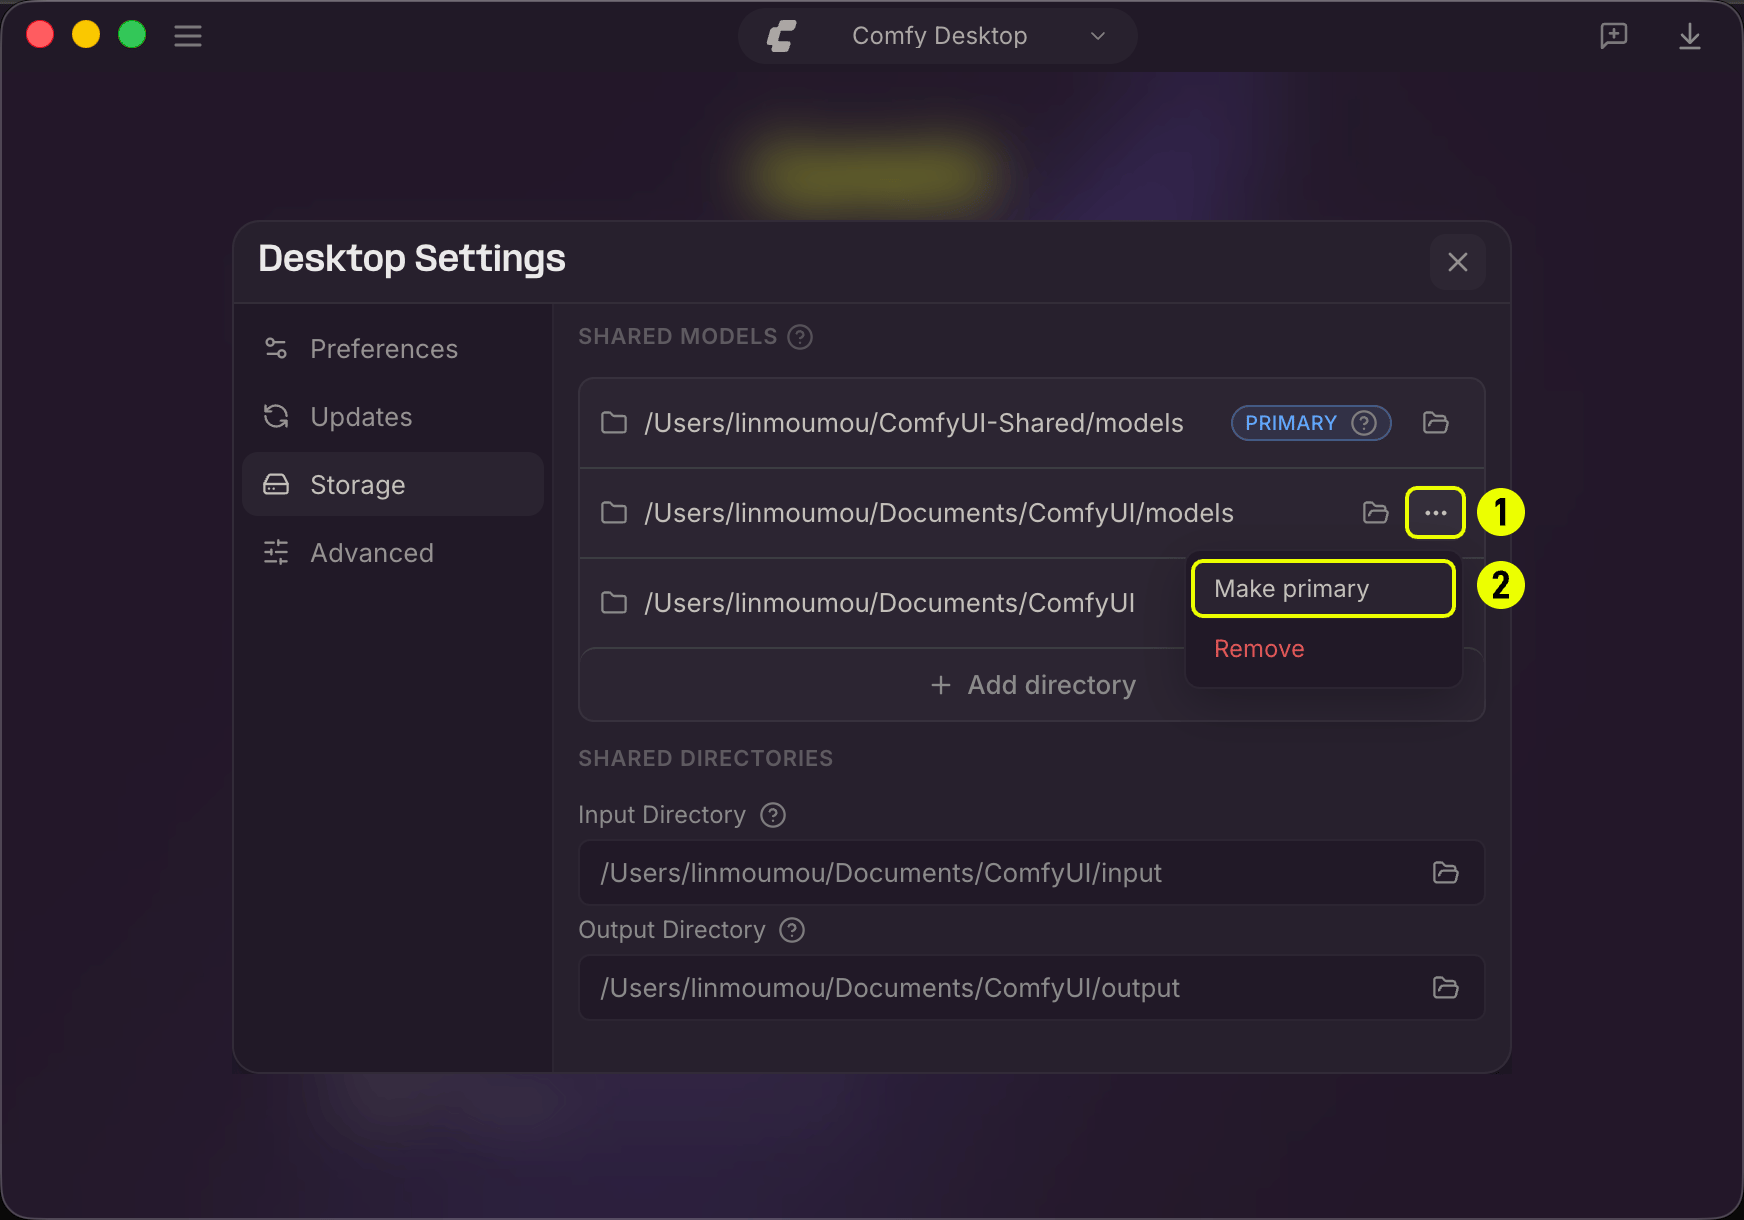Open Documents/ComfyUI/models folder icon

[1376, 513]
